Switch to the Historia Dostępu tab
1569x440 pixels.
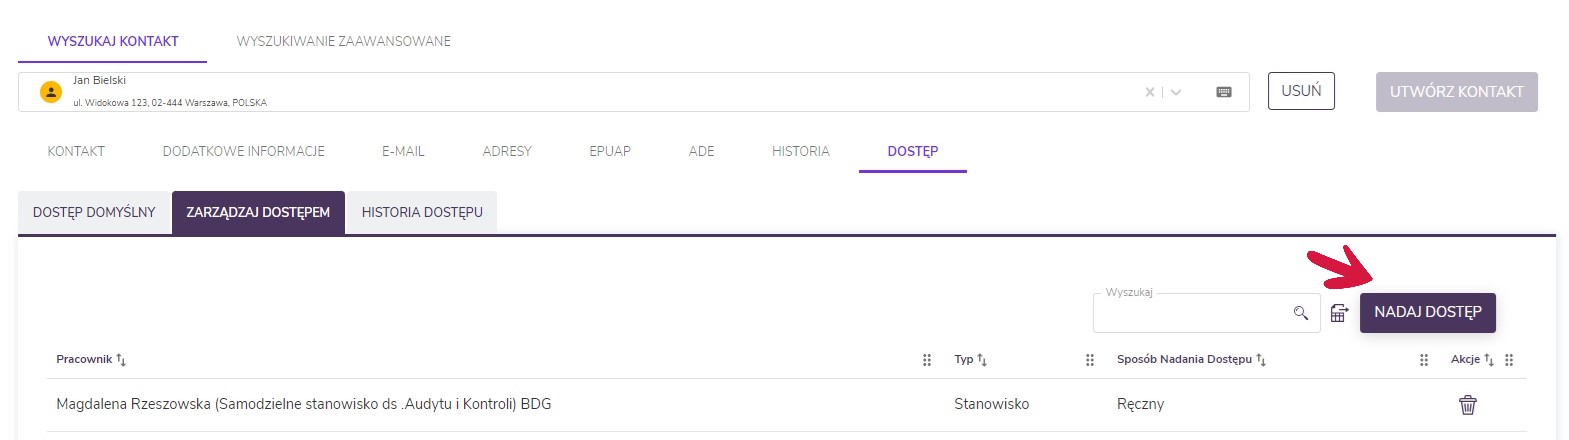click(x=422, y=212)
